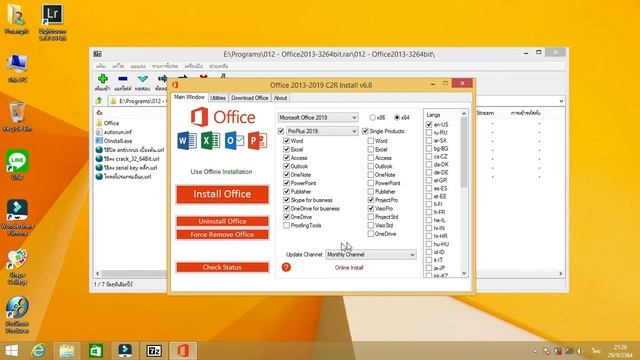The image size is (640, 360).
Task: Select OInstall.exe in 7-Zip file list
Action: (x=118, y=141)
